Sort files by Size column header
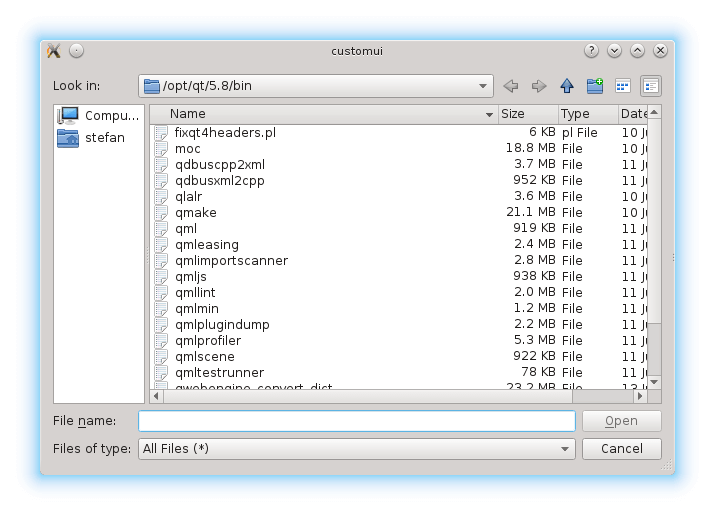The height and width of the screenshot is (515, 715). pos(526,114)
